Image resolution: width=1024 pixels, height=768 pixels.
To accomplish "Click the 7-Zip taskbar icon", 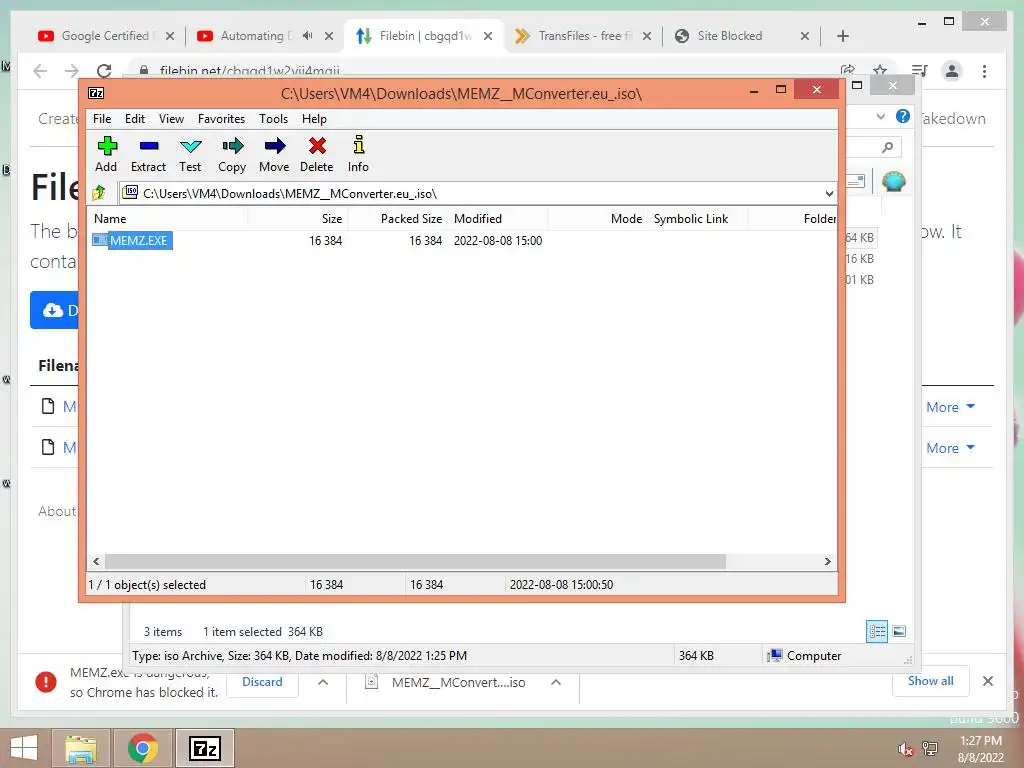I will [204, 748].
